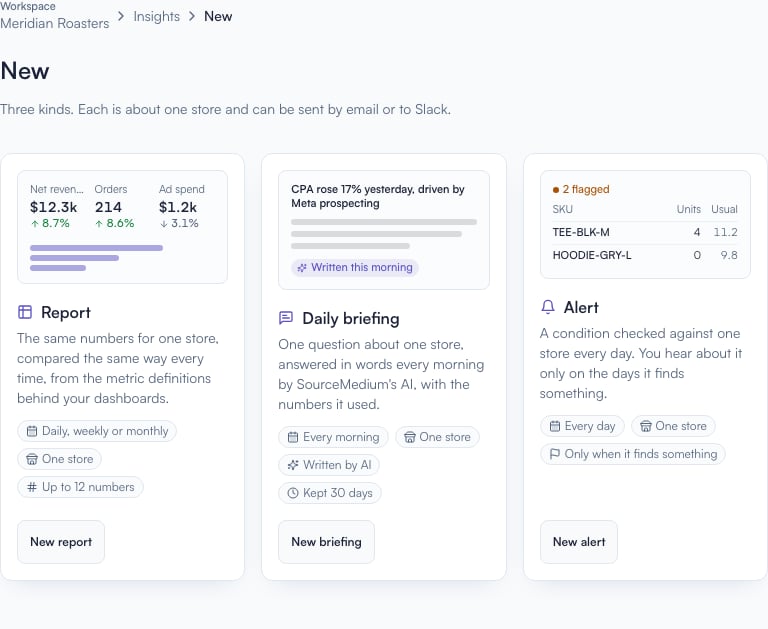Click flag icon in Only when it finds something chip
Image resolution: width=768 pixels, height=629 pixels.
(554, 454)
